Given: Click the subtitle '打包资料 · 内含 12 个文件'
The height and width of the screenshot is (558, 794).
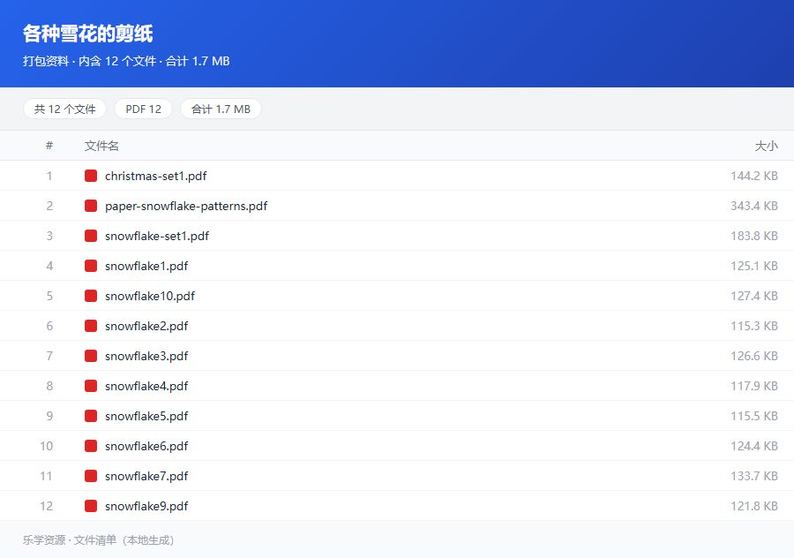Looking at the screenshot, I should pos(89,61).
